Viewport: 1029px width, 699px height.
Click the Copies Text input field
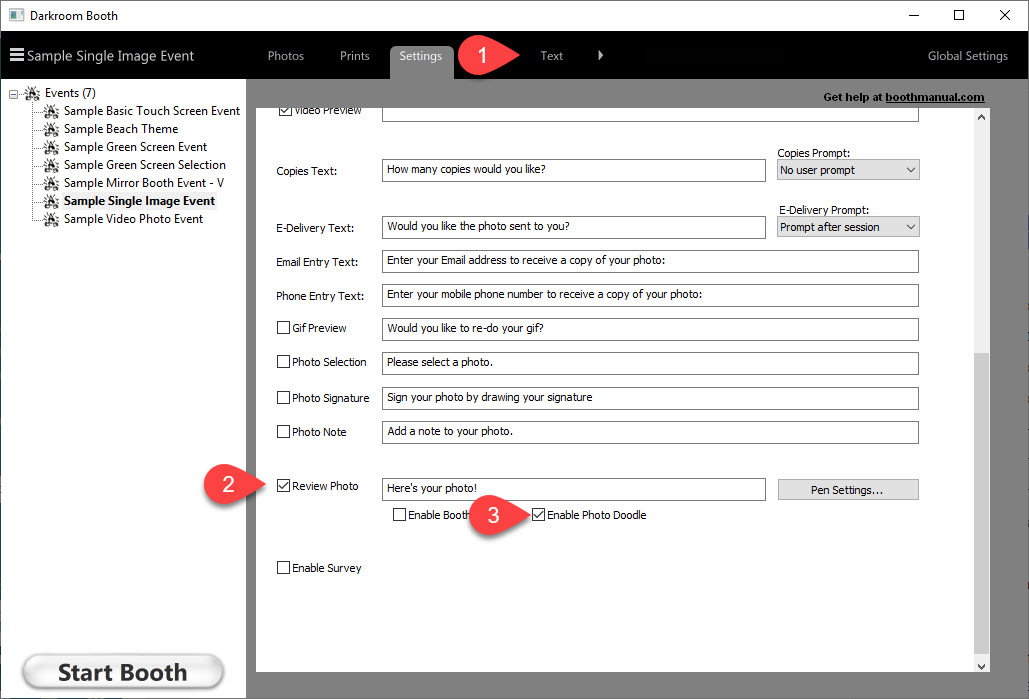click(x=574, y=170)
